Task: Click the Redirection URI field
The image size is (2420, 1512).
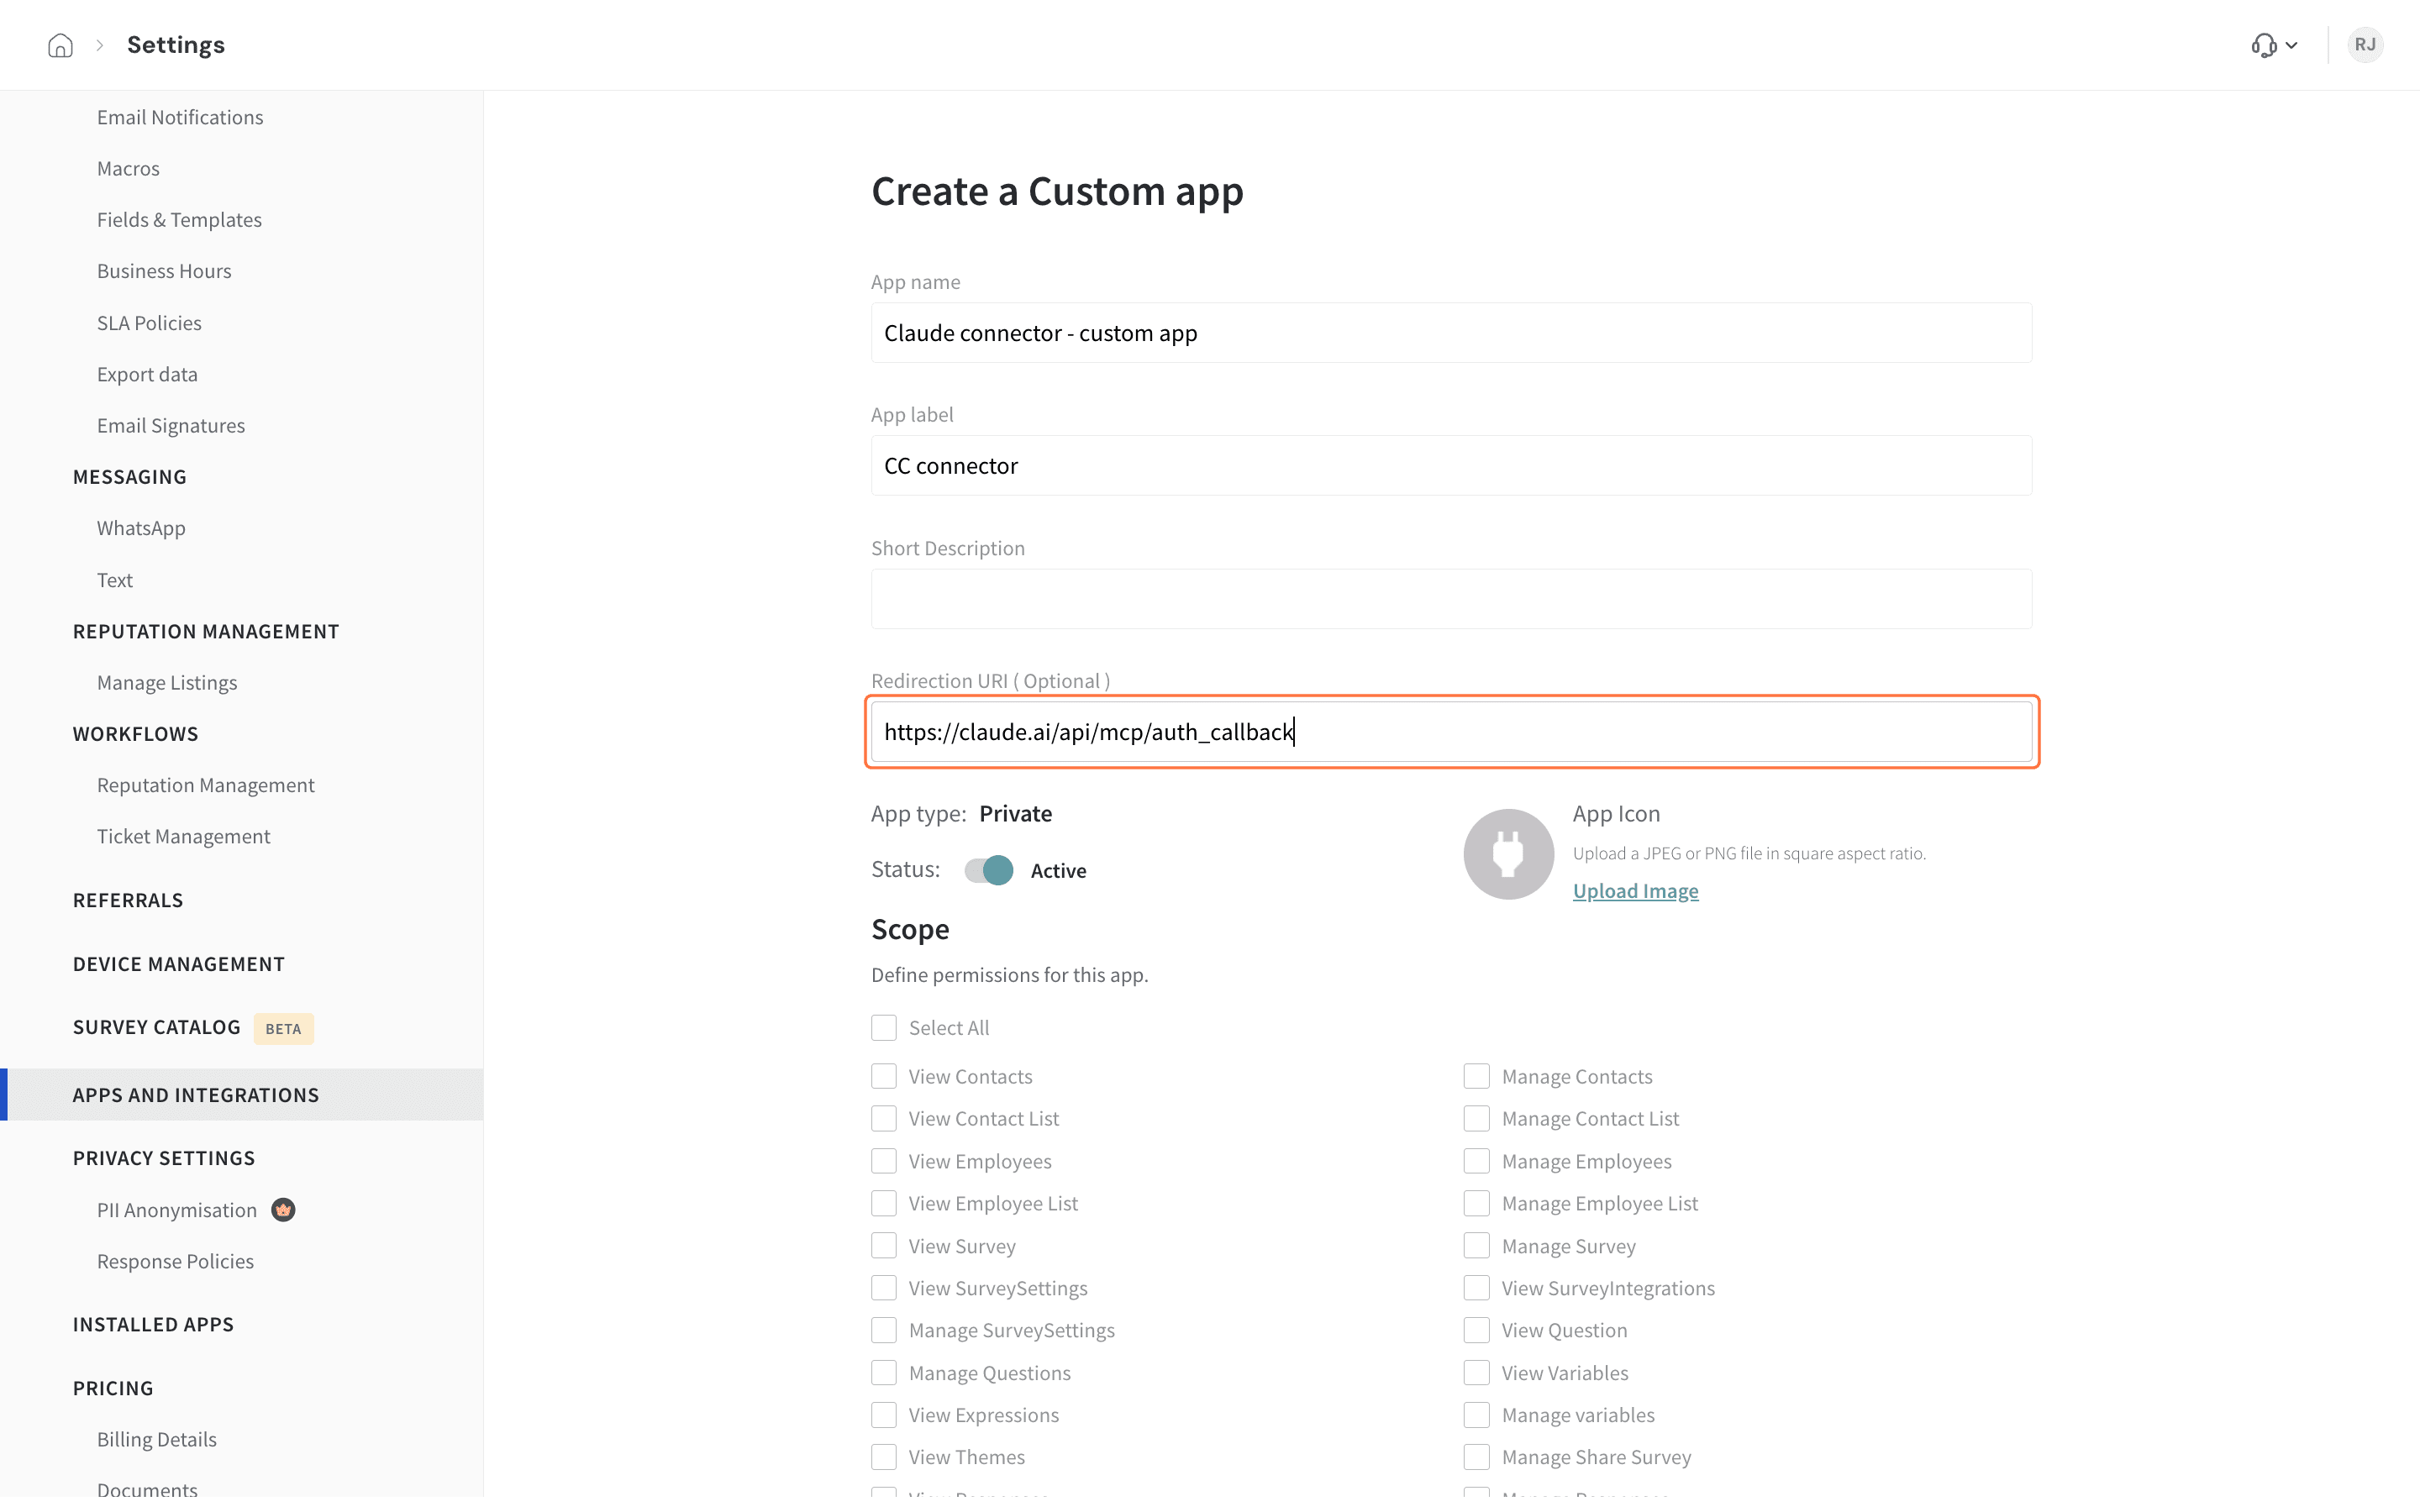Action: 1451,732
